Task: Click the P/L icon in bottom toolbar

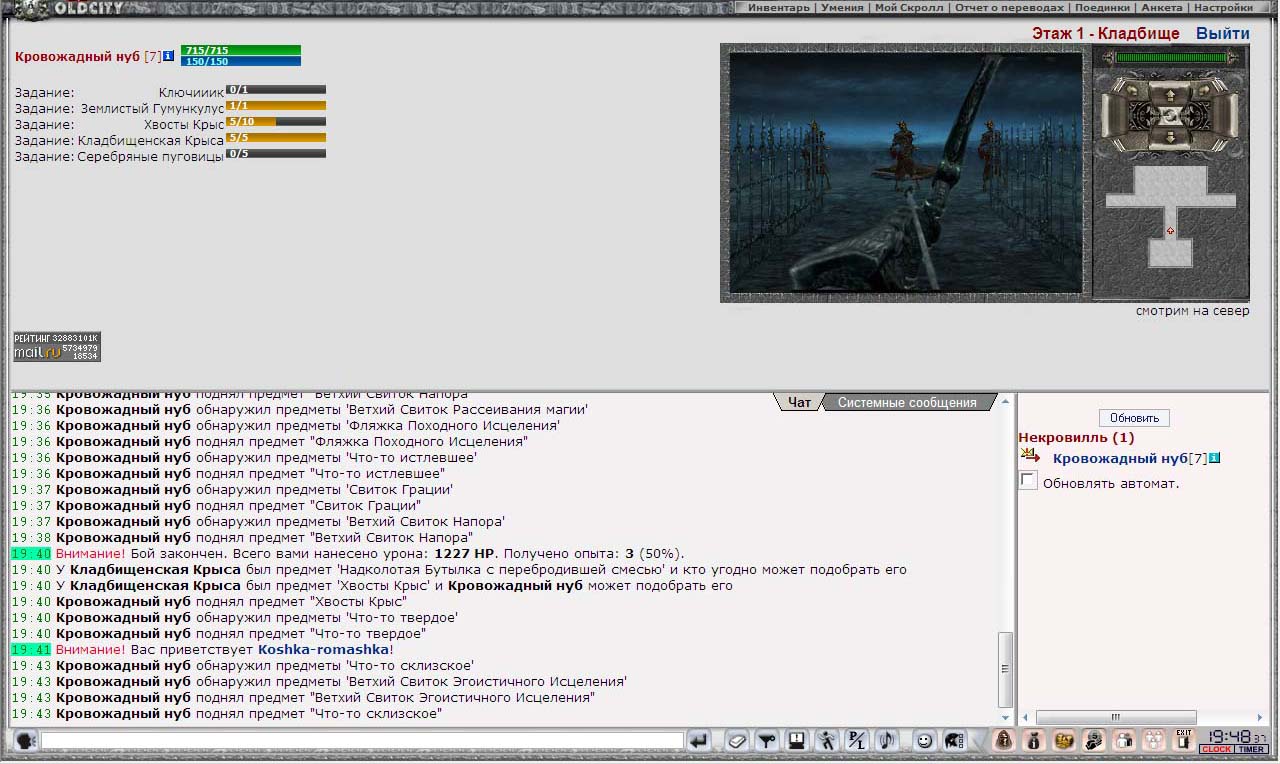Action: 857,741
